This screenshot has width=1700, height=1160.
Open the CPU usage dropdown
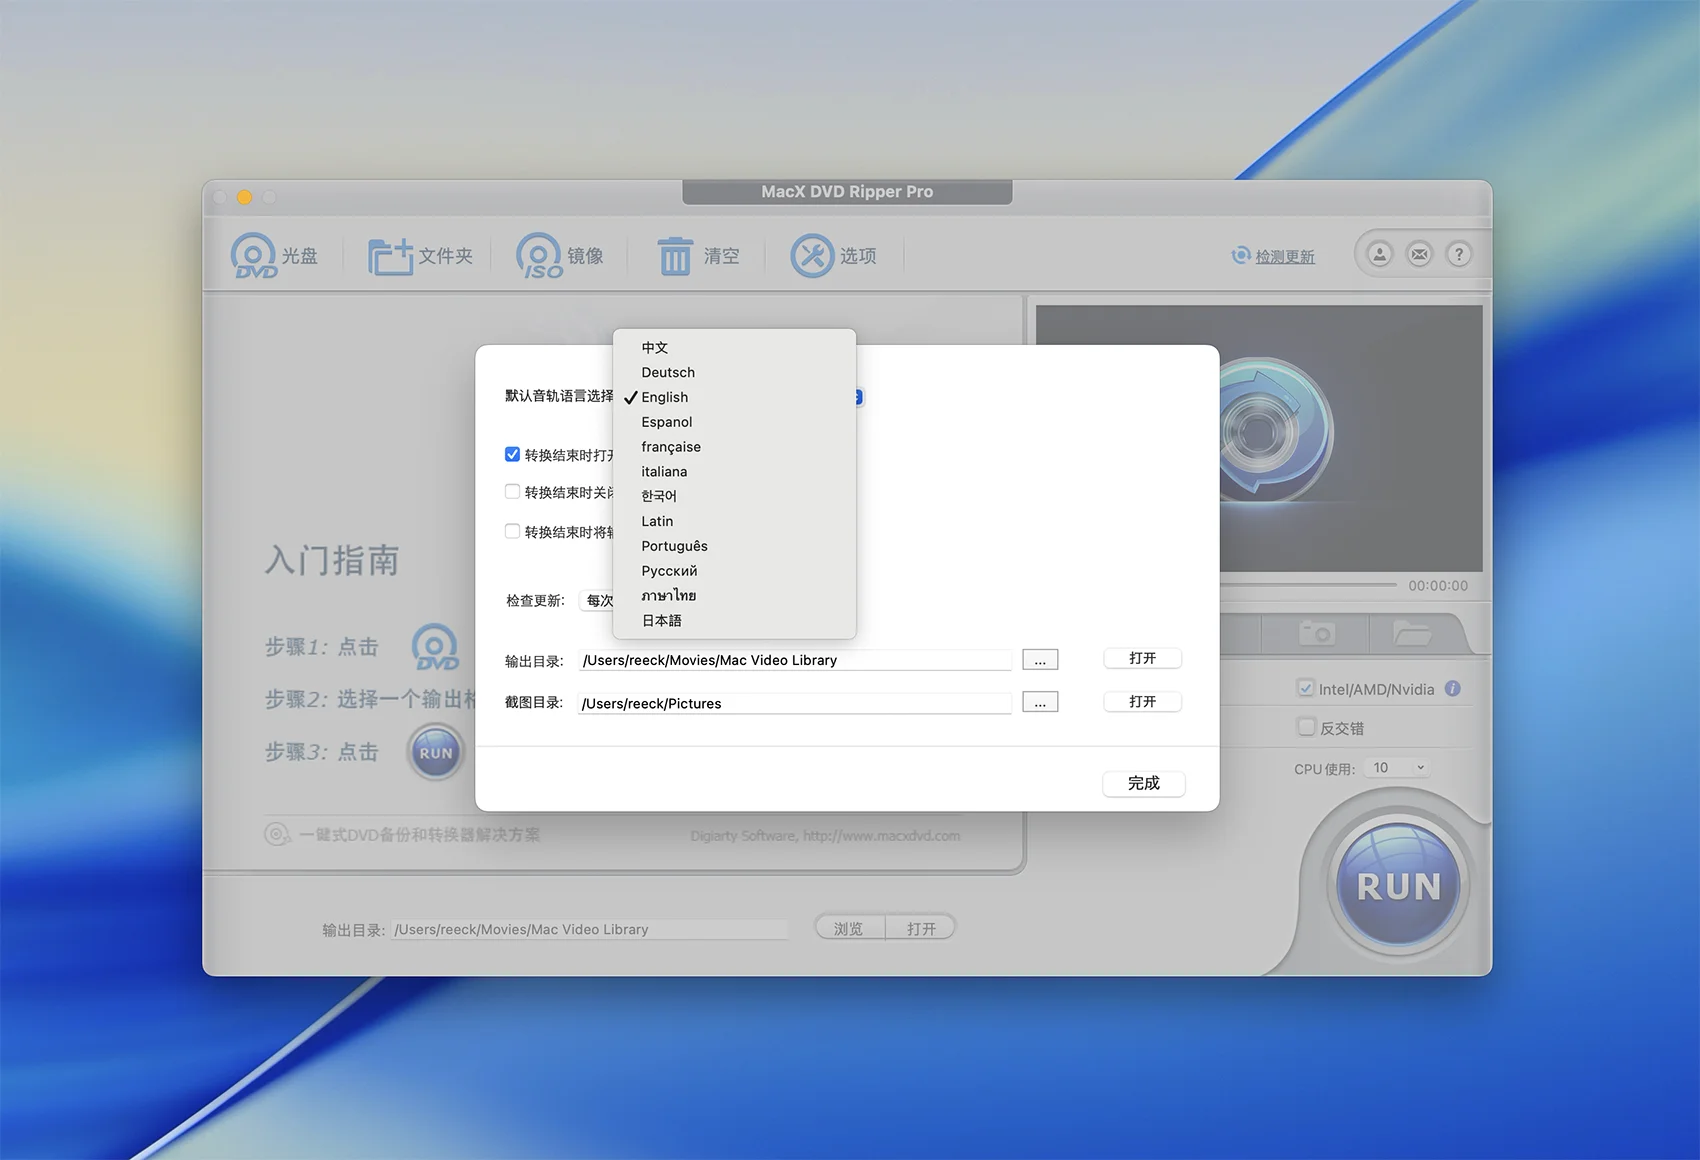1397,768
